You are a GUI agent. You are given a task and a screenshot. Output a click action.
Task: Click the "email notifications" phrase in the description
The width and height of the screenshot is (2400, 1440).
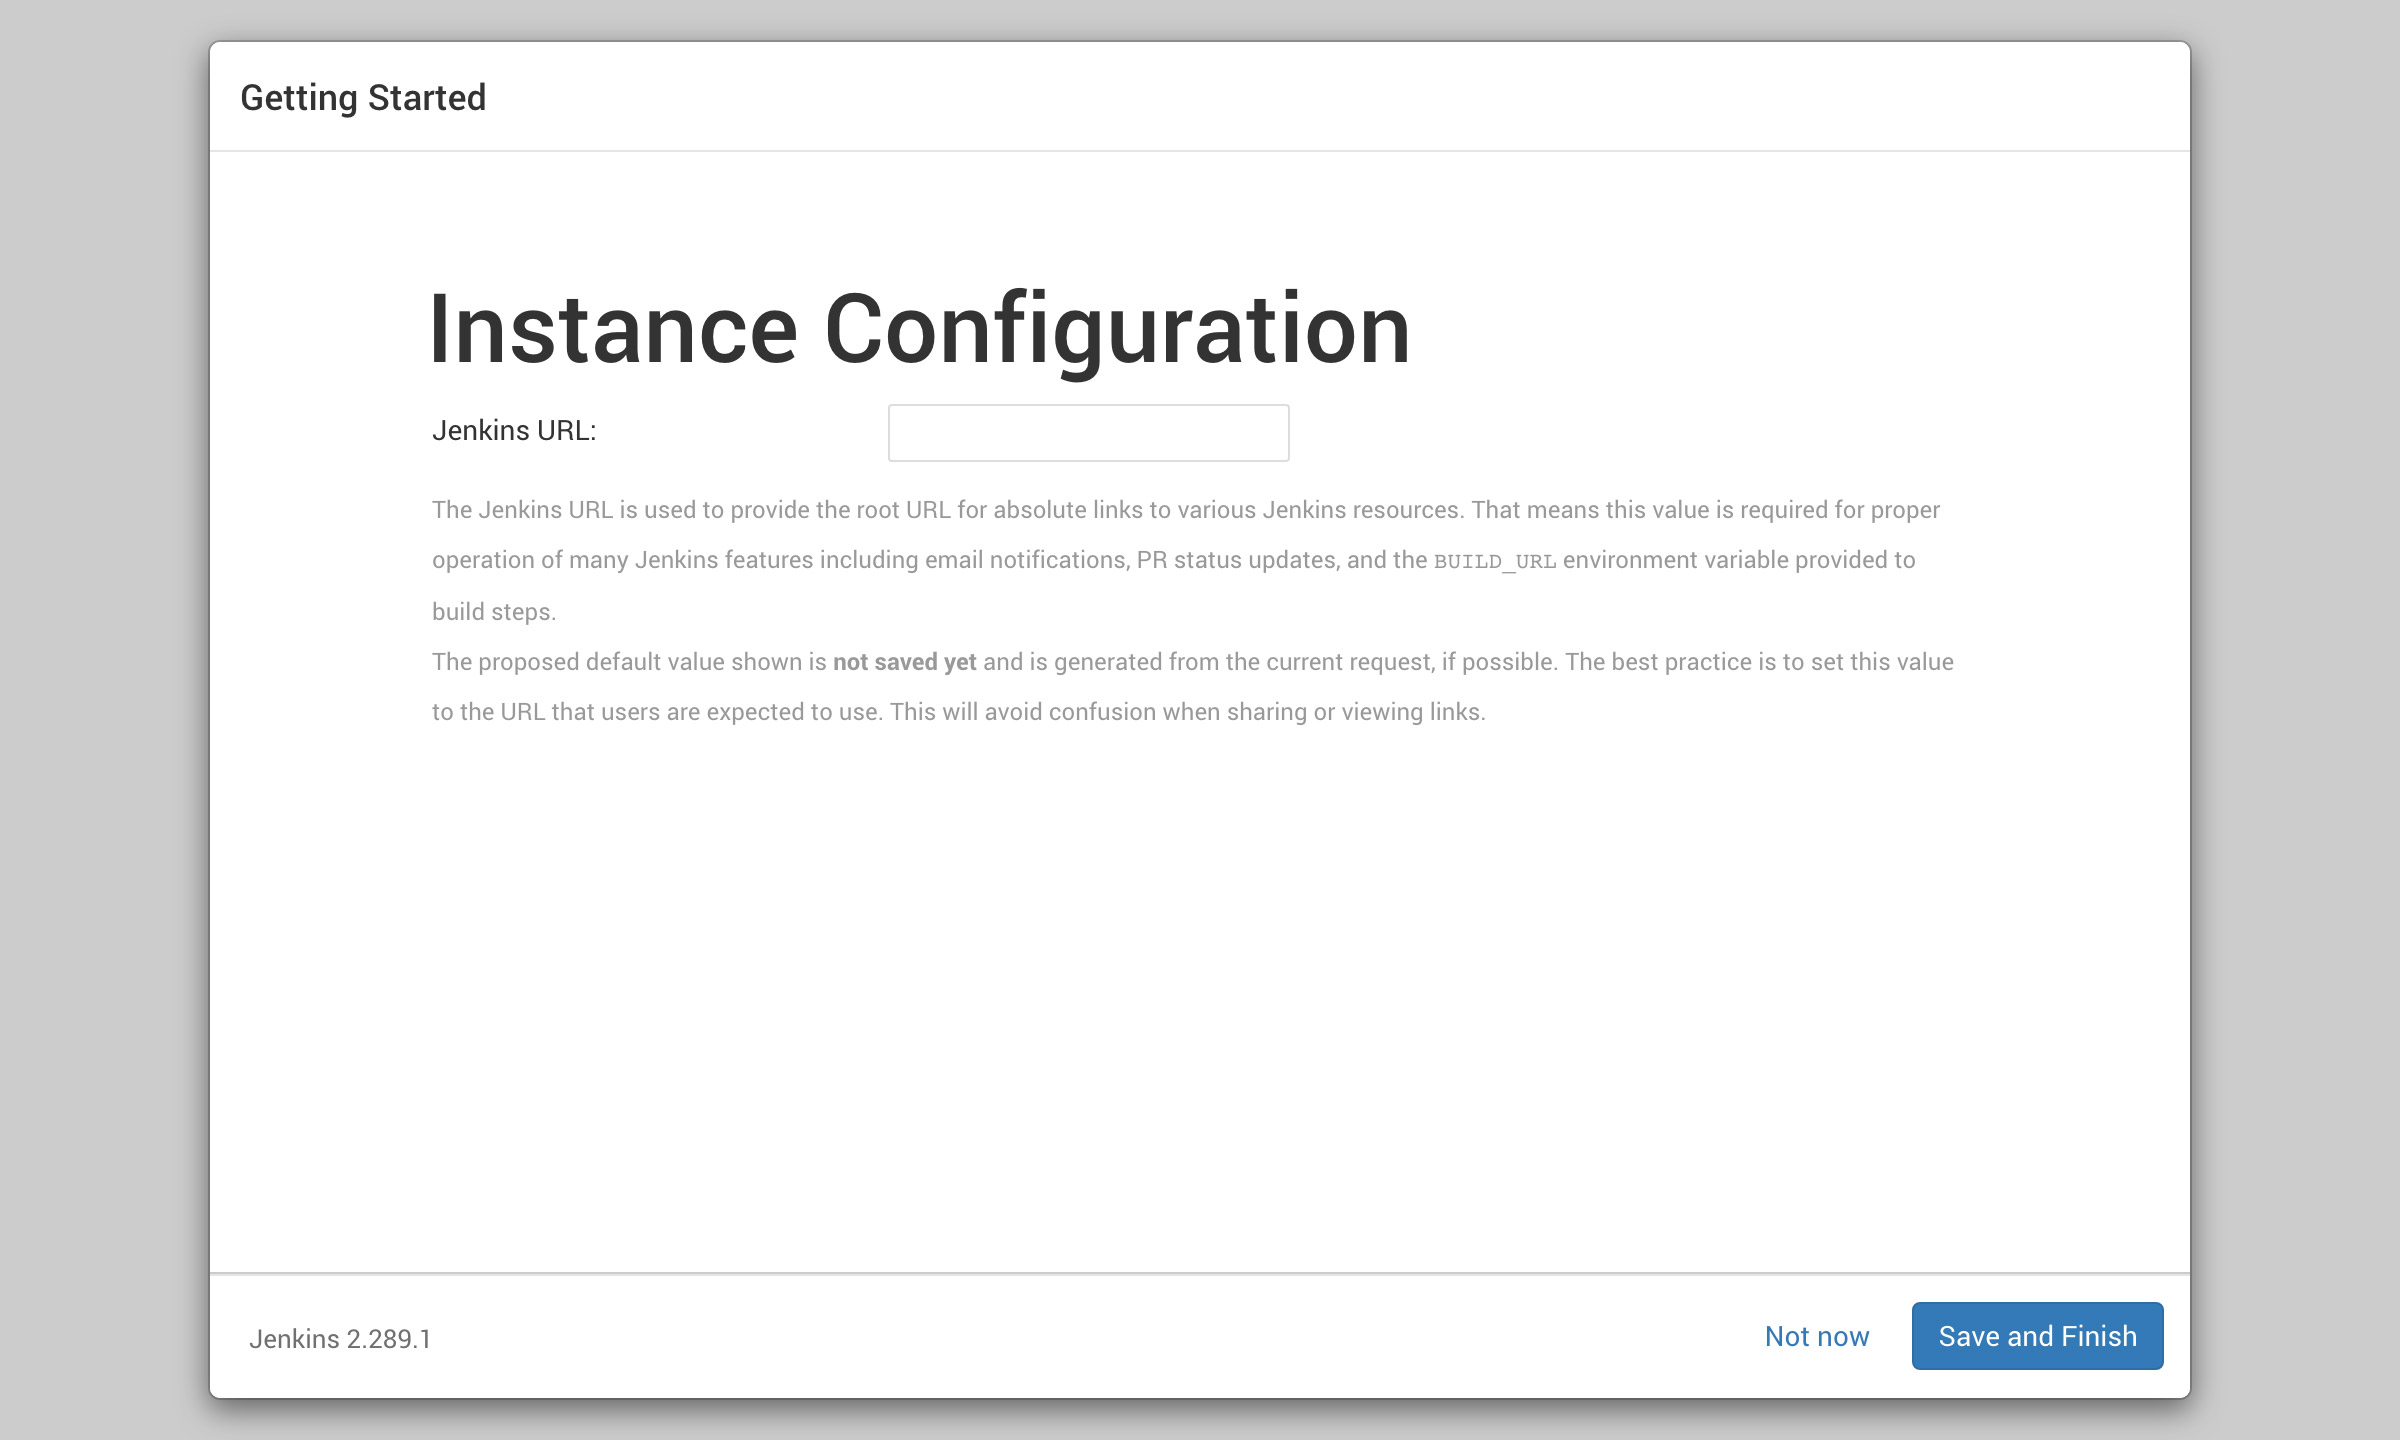coord(1026,560)
